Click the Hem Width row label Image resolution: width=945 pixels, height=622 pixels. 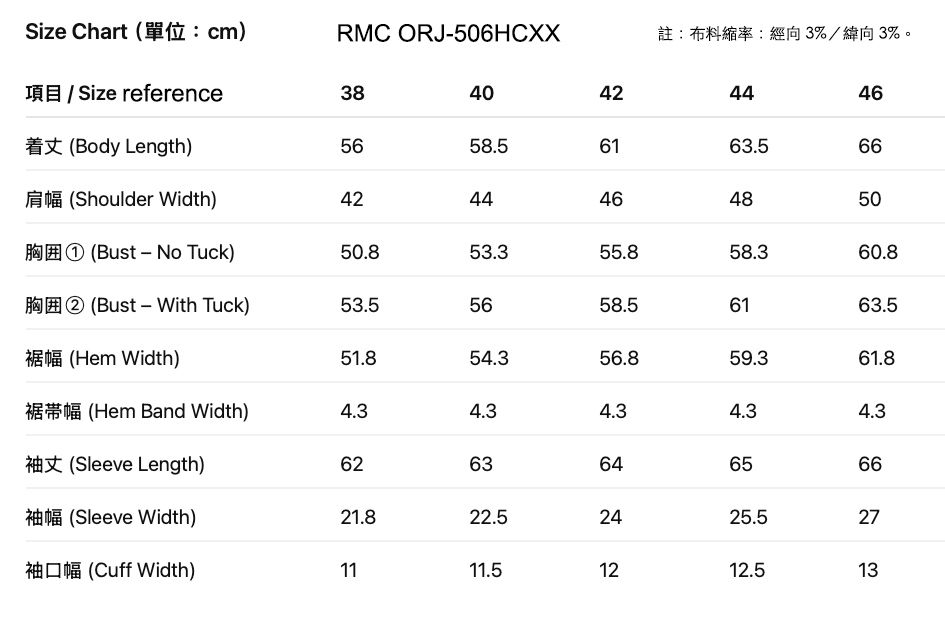pyautogui.click(x=102, y=359)
